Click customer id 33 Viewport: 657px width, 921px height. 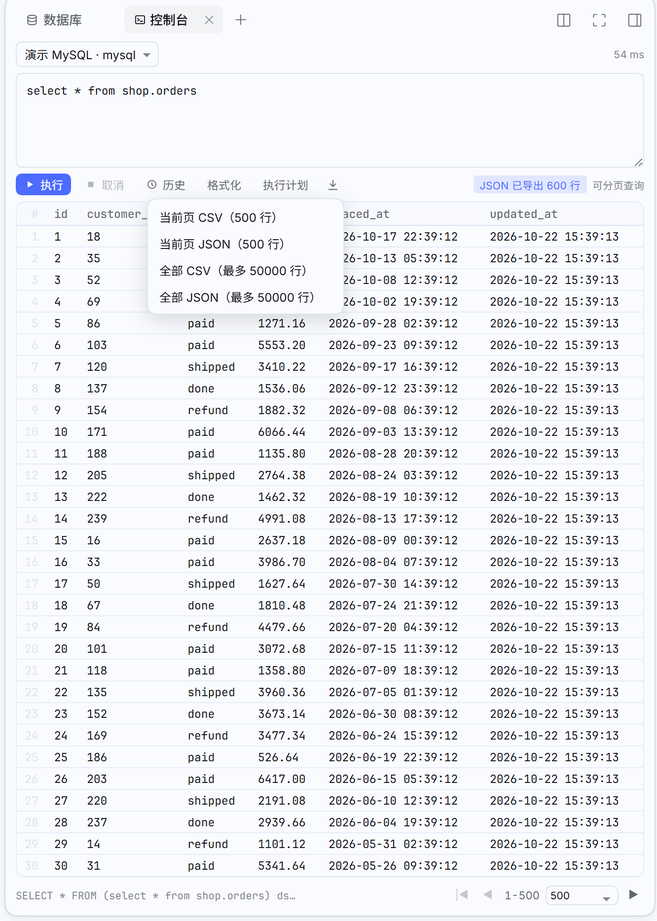93,563
